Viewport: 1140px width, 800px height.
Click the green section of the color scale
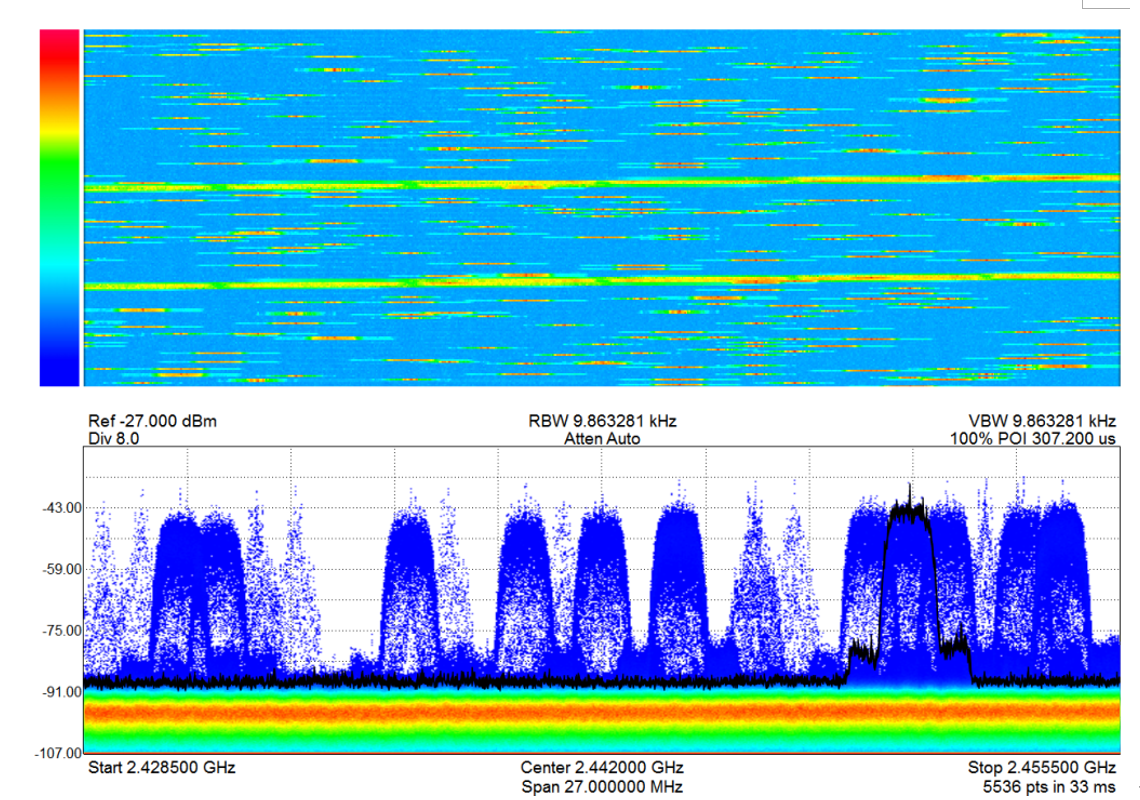coord(59,182)
